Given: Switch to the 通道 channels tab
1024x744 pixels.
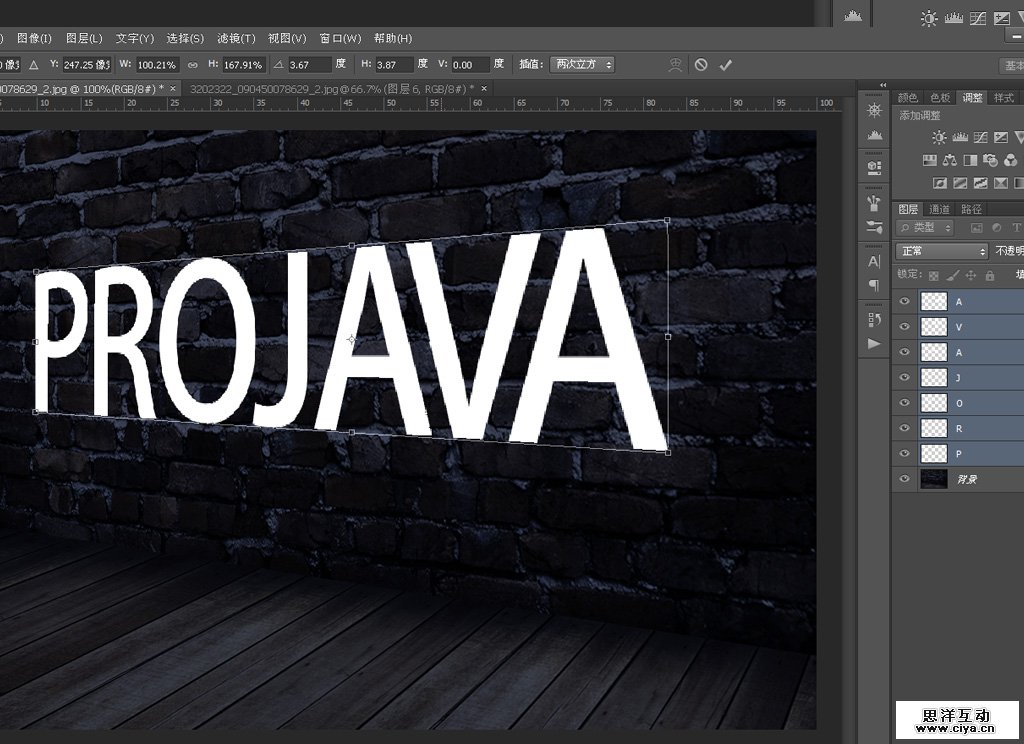Looking at the screenshot, I should click(939, 209).
